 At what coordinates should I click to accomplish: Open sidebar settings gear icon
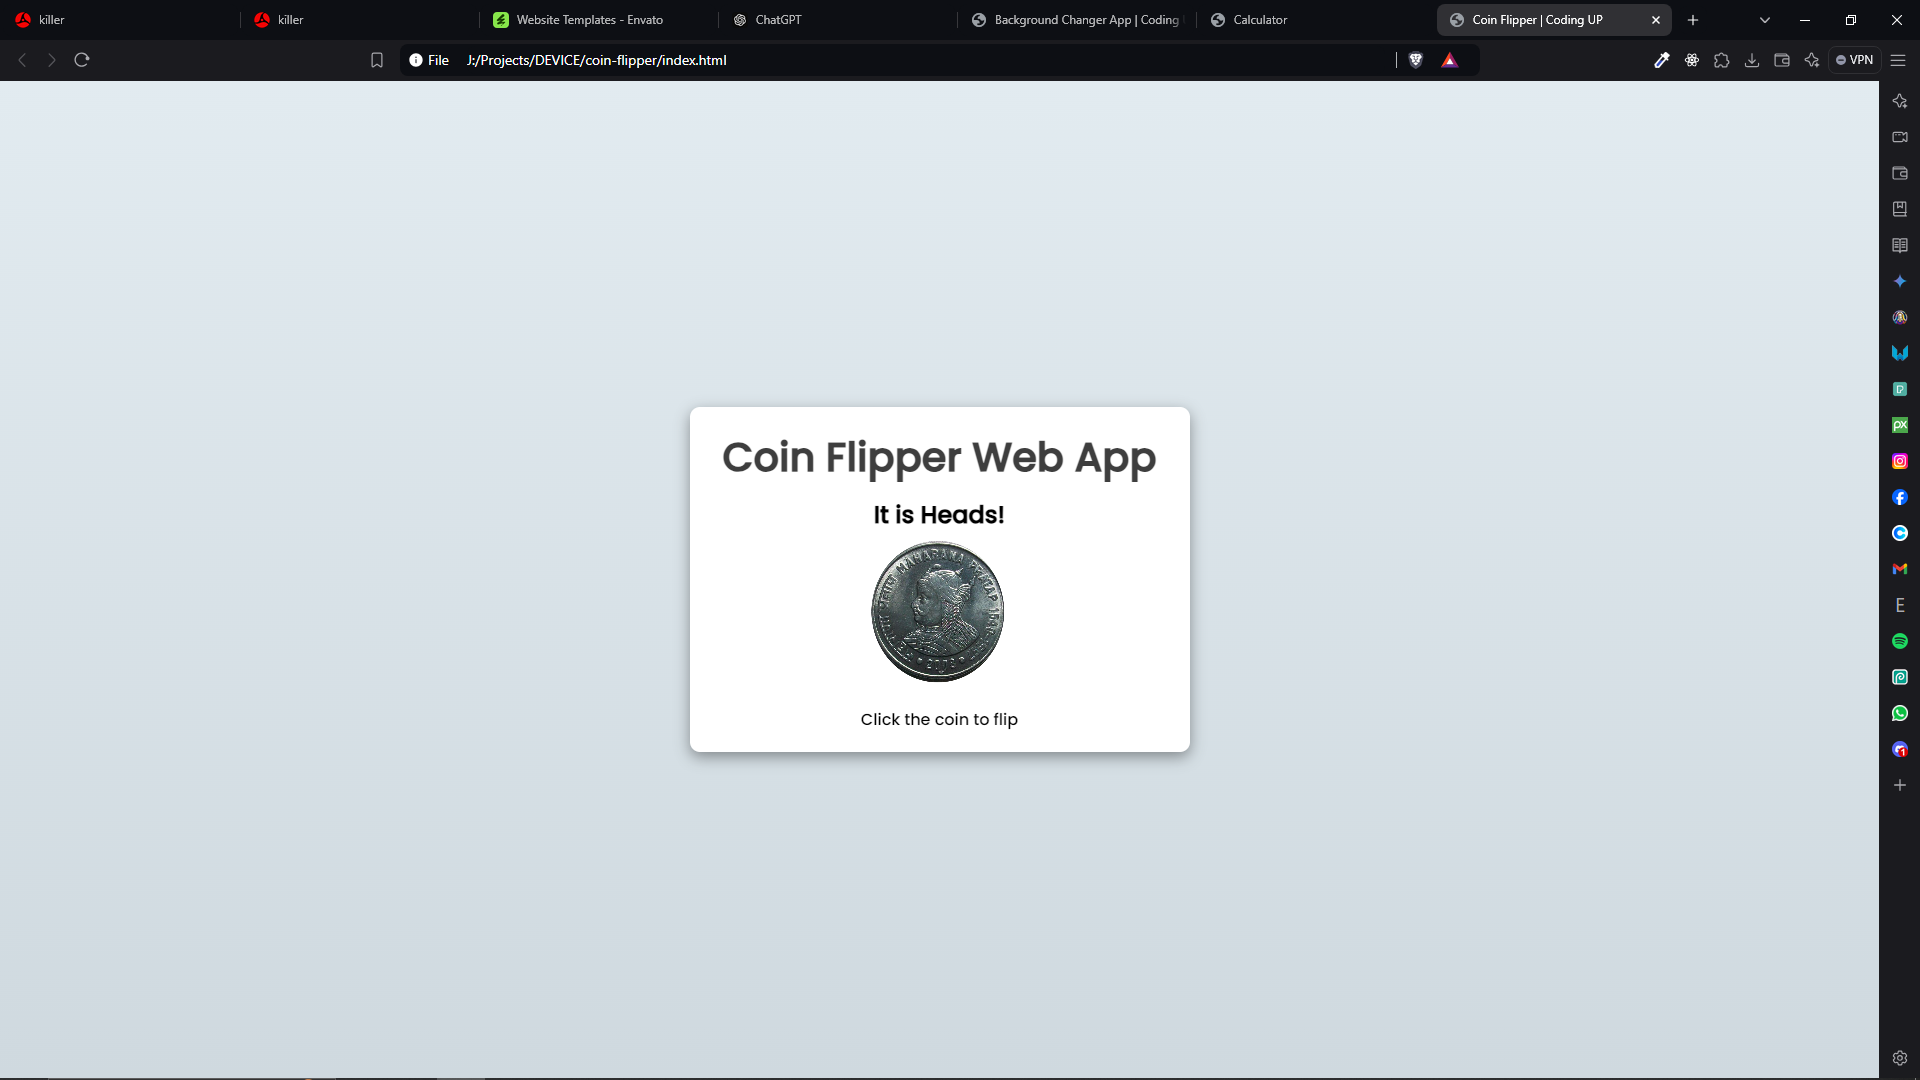pyautogui.click(x=1900, y=1058)
